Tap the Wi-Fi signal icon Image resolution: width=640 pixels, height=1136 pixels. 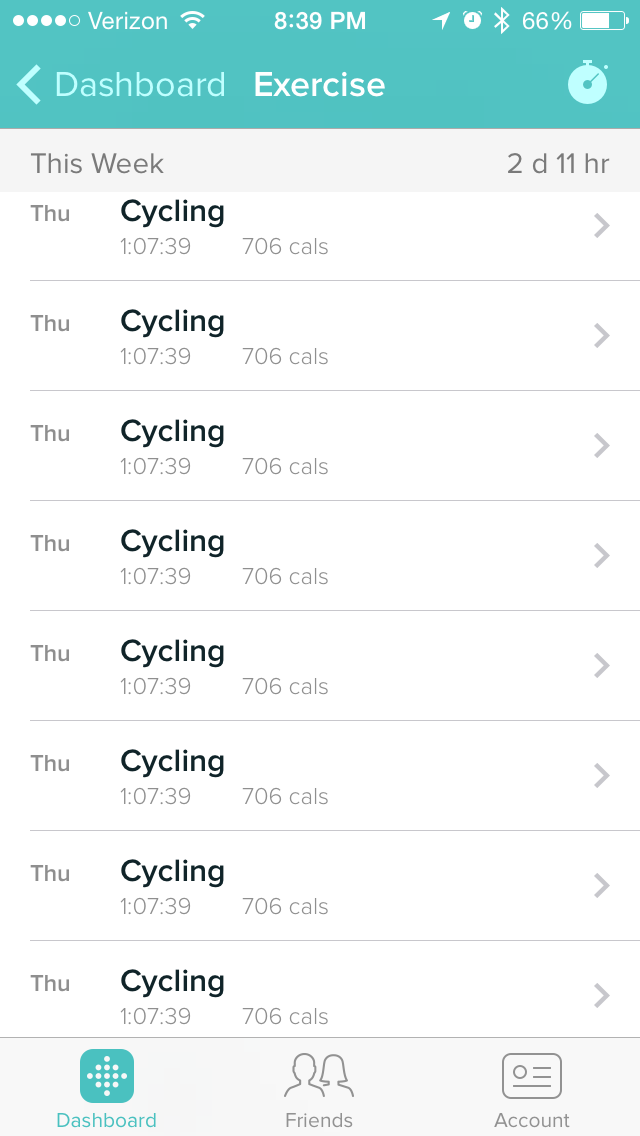tap(191, 21)
